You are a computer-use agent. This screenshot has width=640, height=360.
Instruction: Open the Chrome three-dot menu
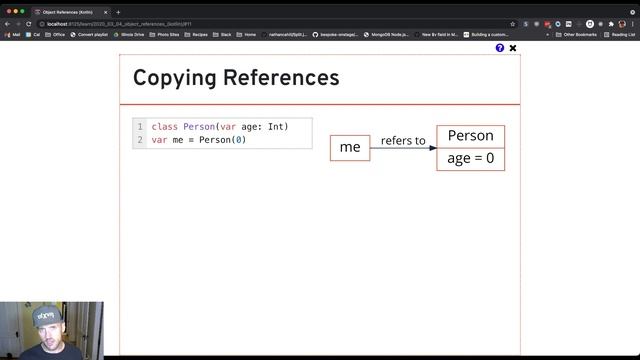click(633, 24)
